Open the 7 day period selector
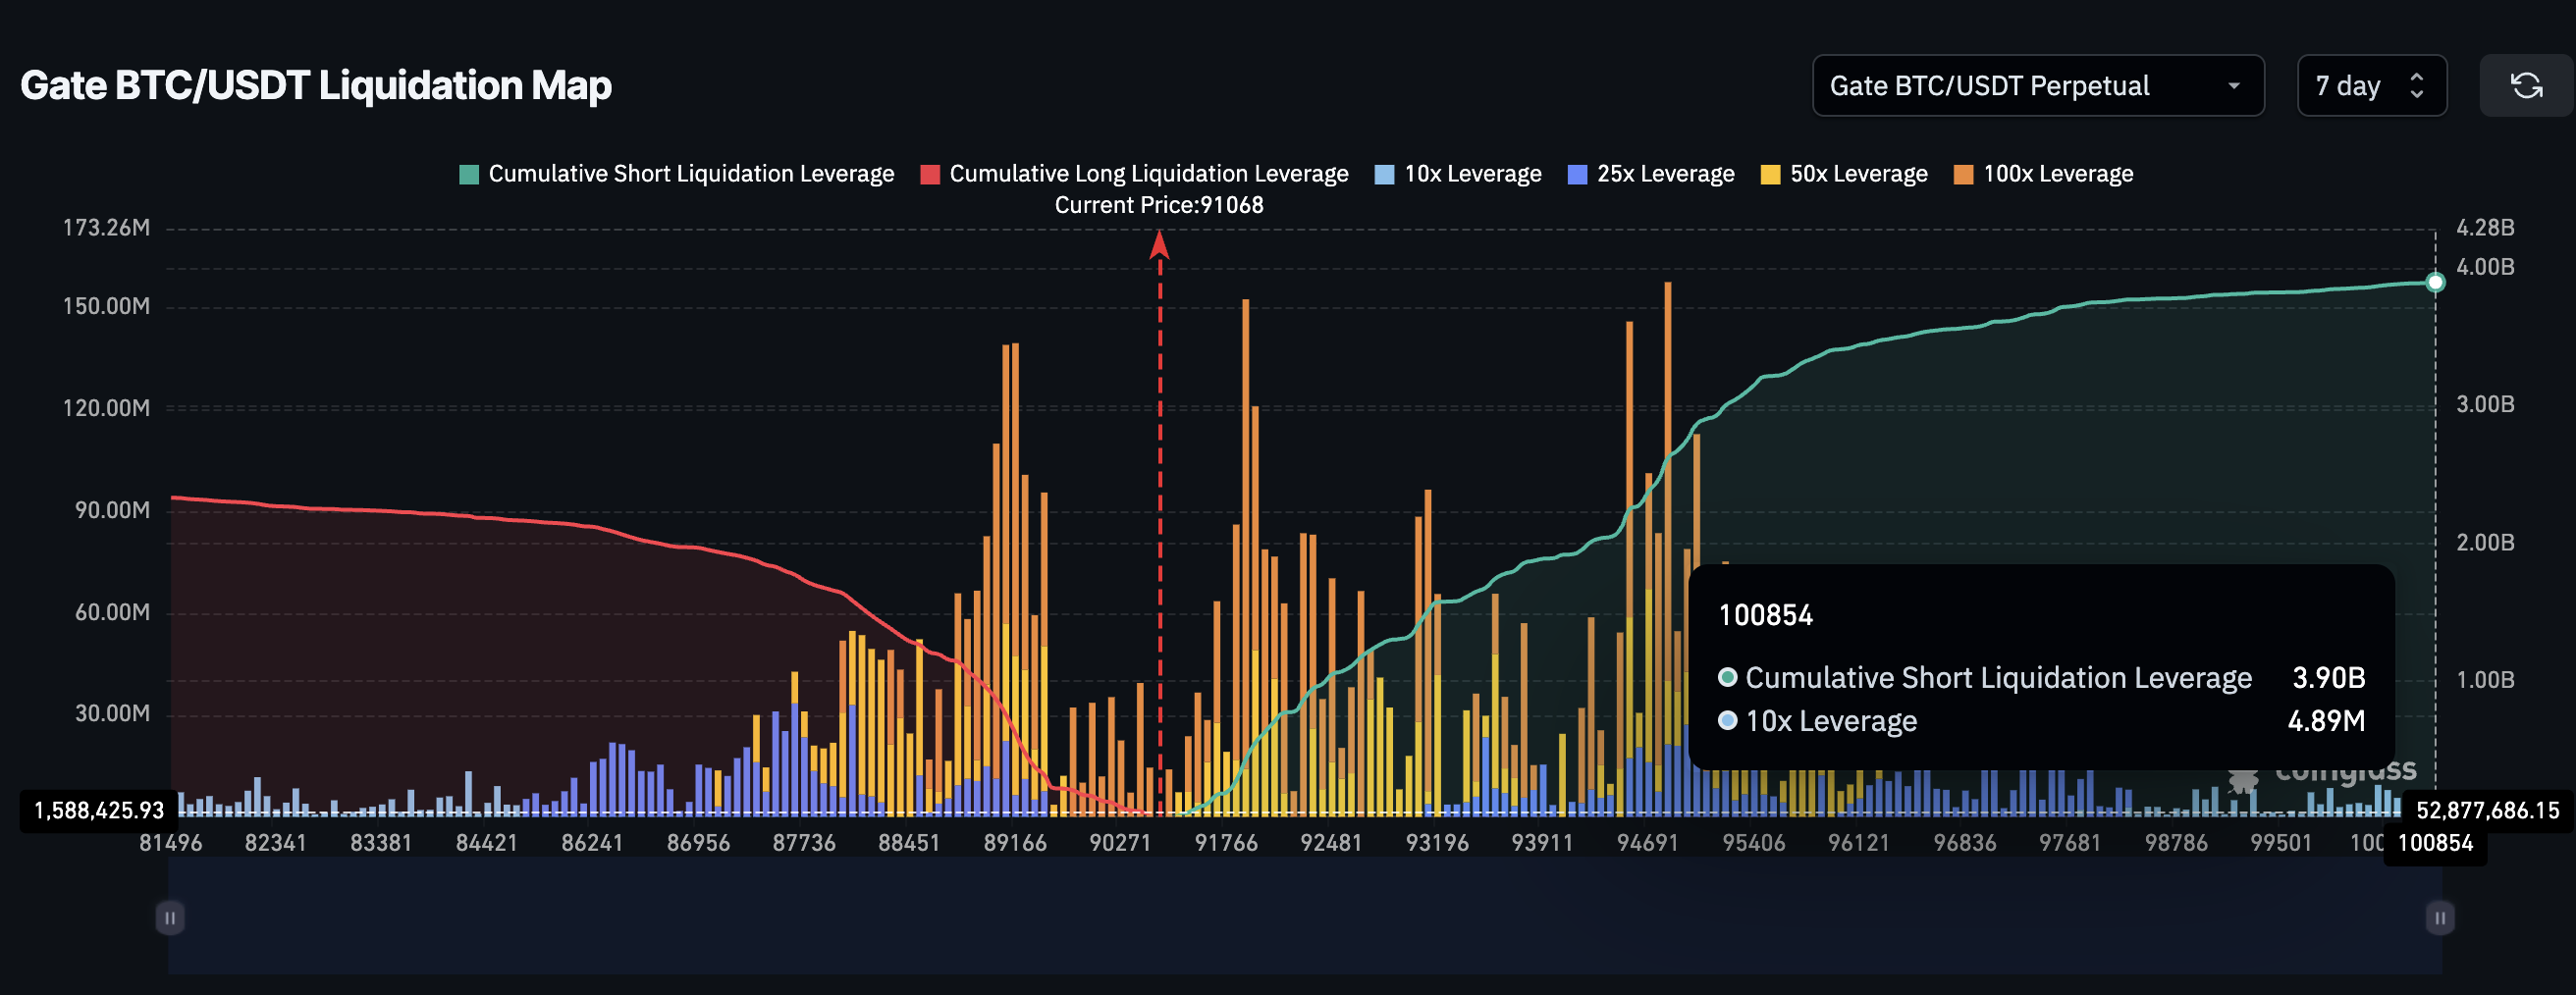Viewport: 2576px width, 995px height. [2372, 86]
